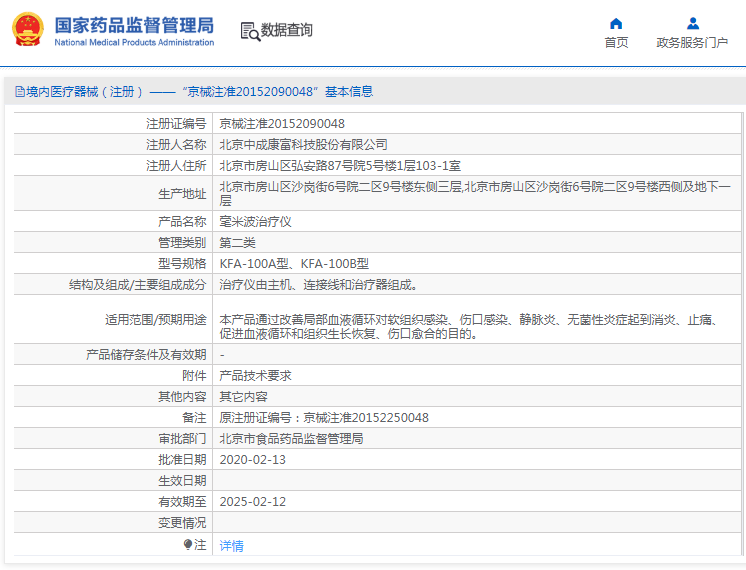Click the 型号规格 row label
This screenshot has height=570, width=746.
pyautogui.click(x=182, y=264)
